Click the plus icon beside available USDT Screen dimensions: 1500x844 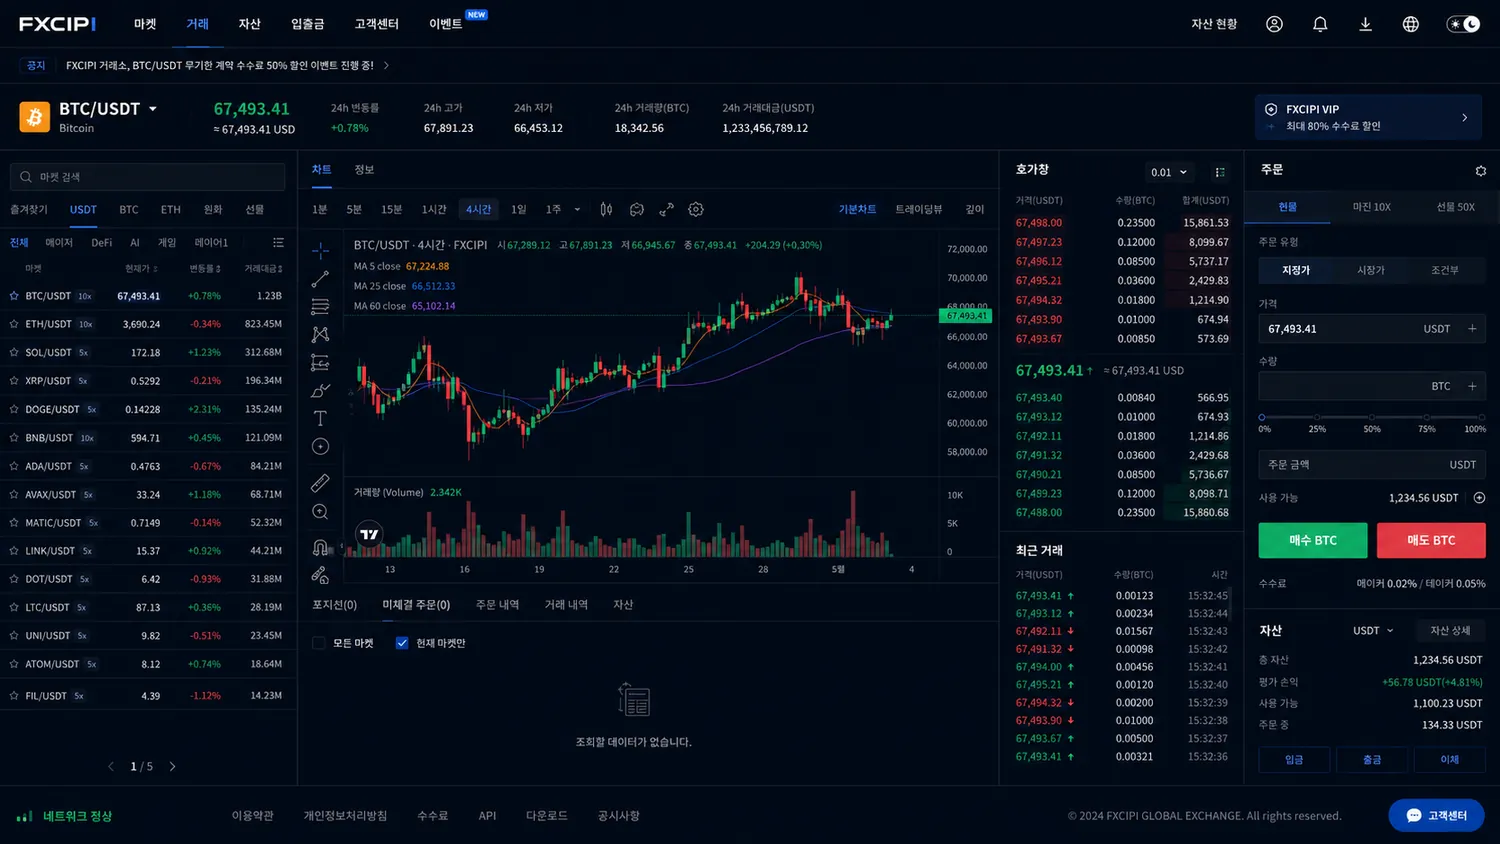point(1479,498)
